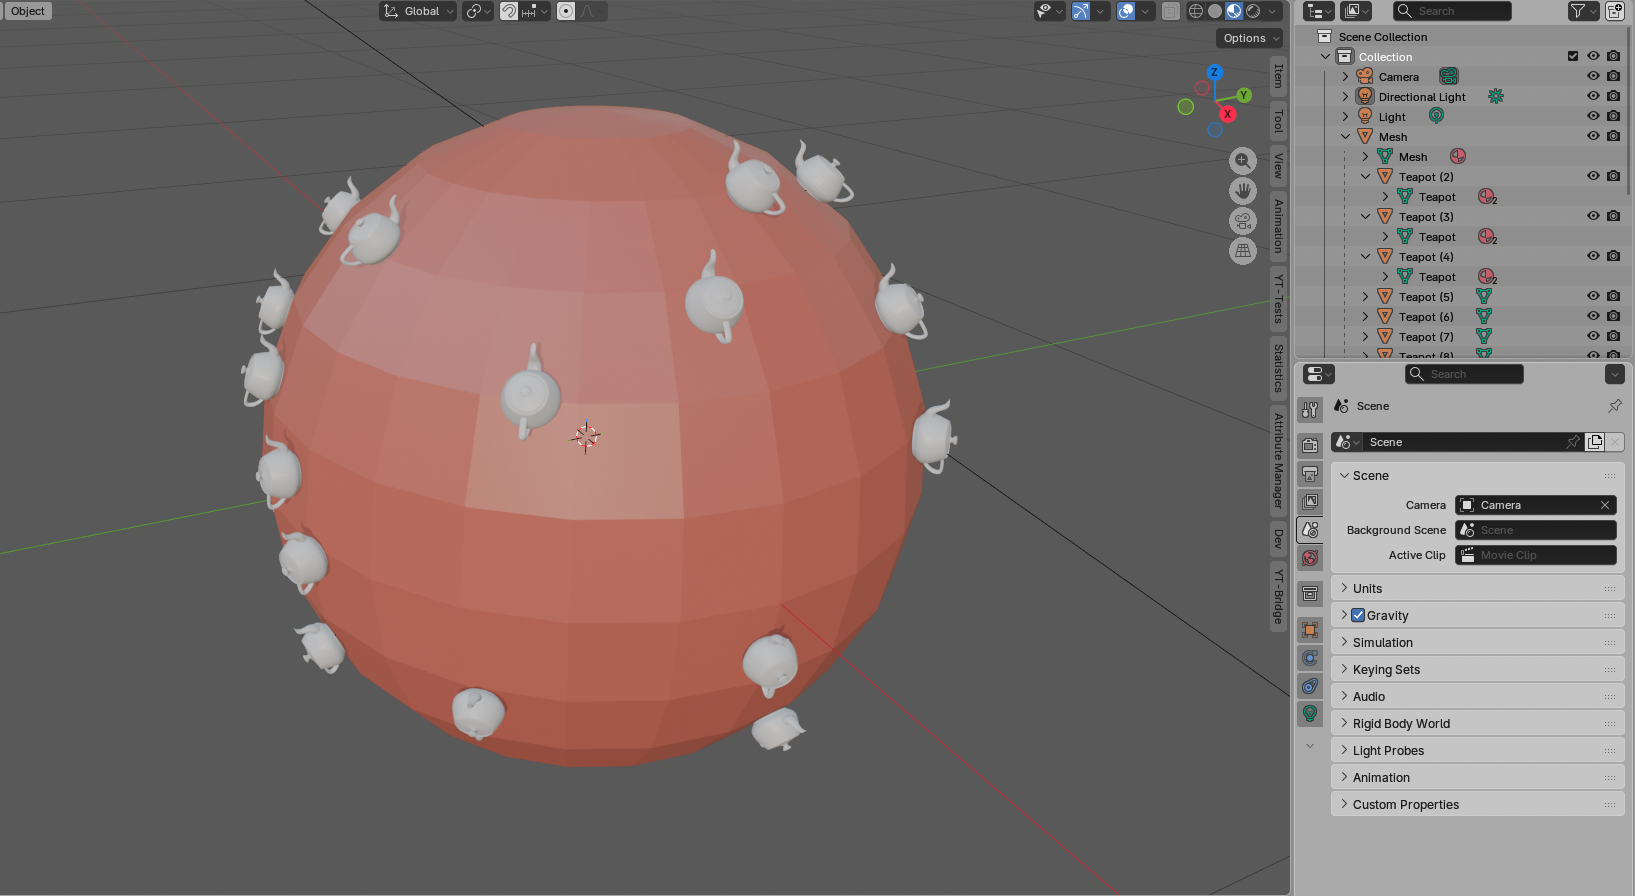
Task: Toggle the Collection exclude checkbox
Action: click(1573, 57)
